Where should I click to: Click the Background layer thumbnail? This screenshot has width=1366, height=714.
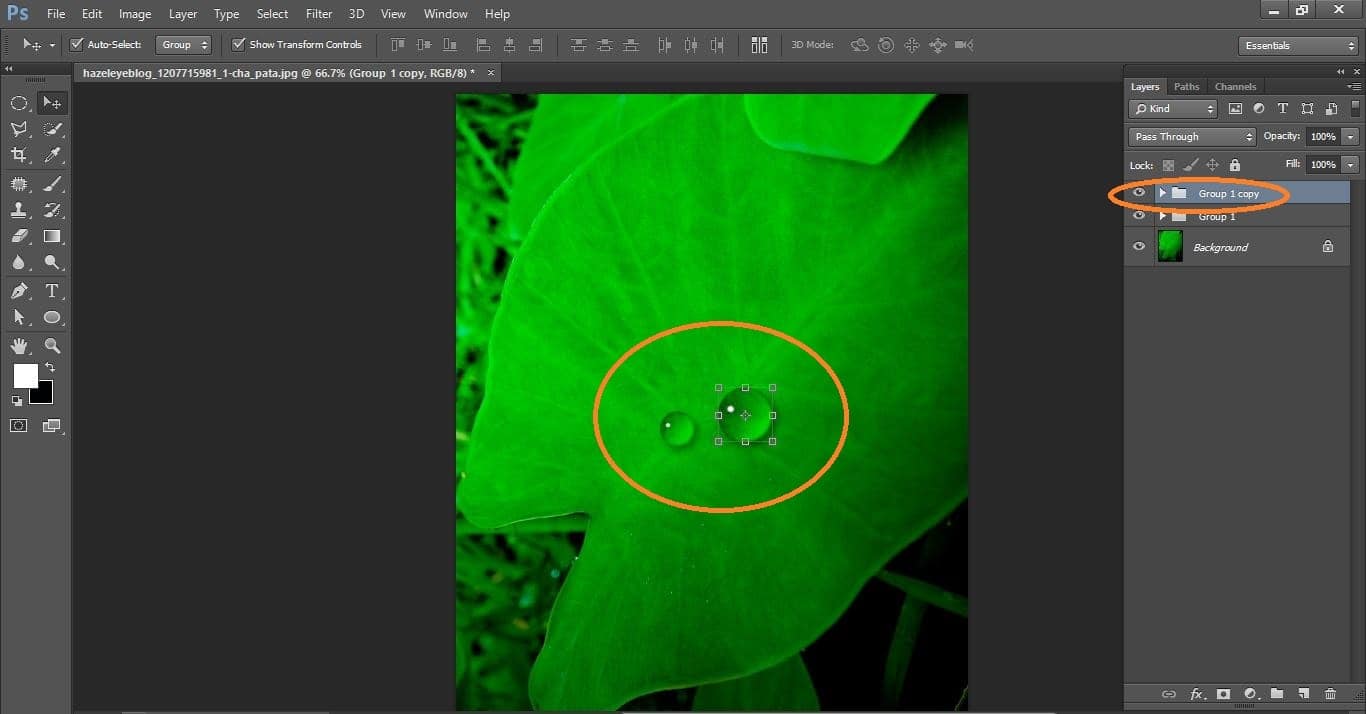[1169, 246]
